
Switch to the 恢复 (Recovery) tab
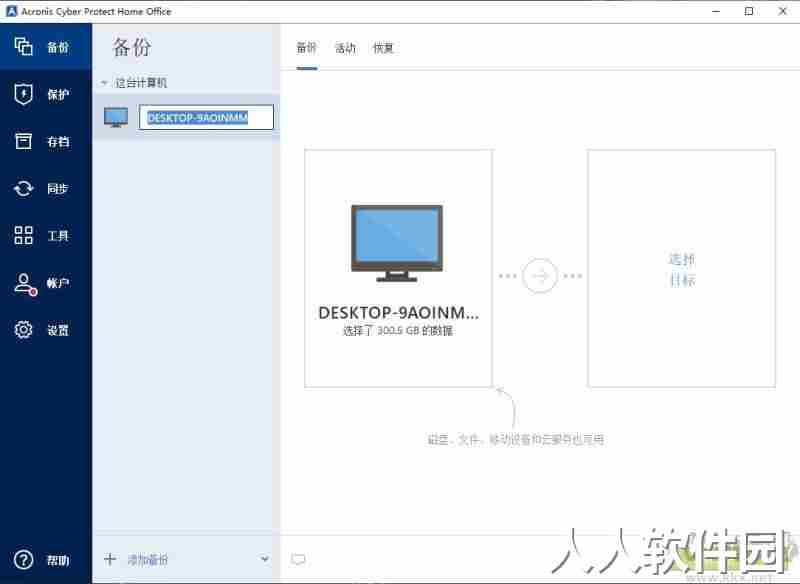coord(383,48)
